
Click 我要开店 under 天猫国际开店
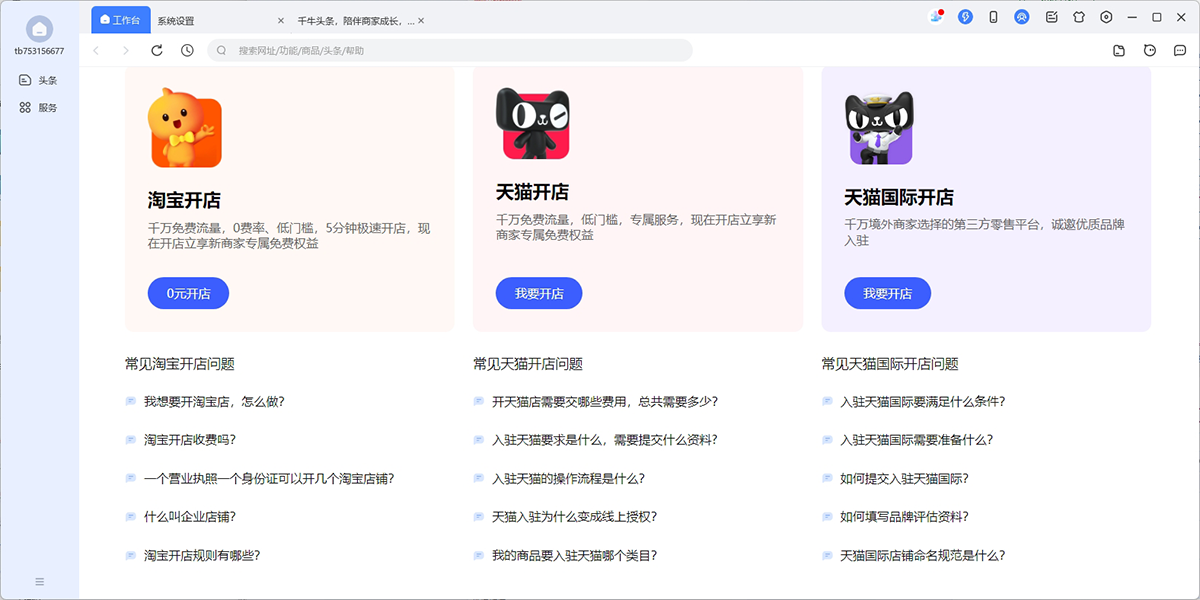click(x=887, y=293)
